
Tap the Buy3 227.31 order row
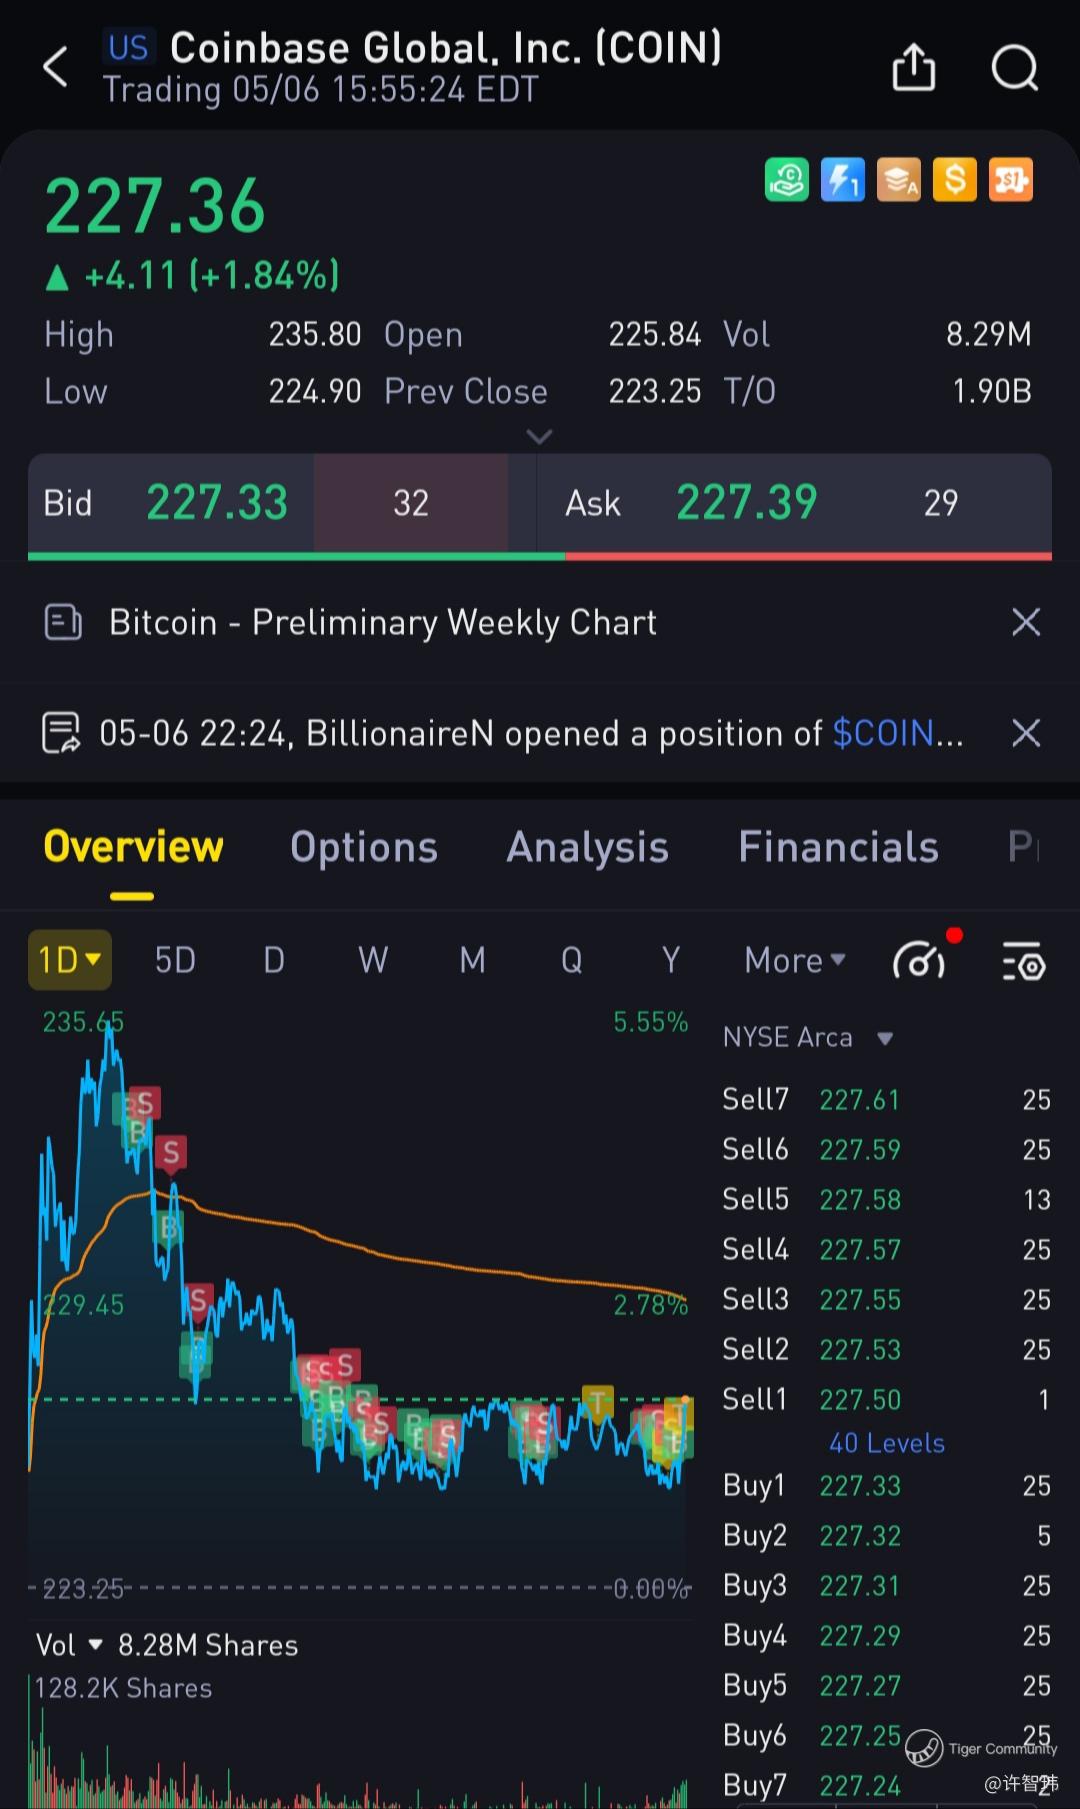[886, 1586]
